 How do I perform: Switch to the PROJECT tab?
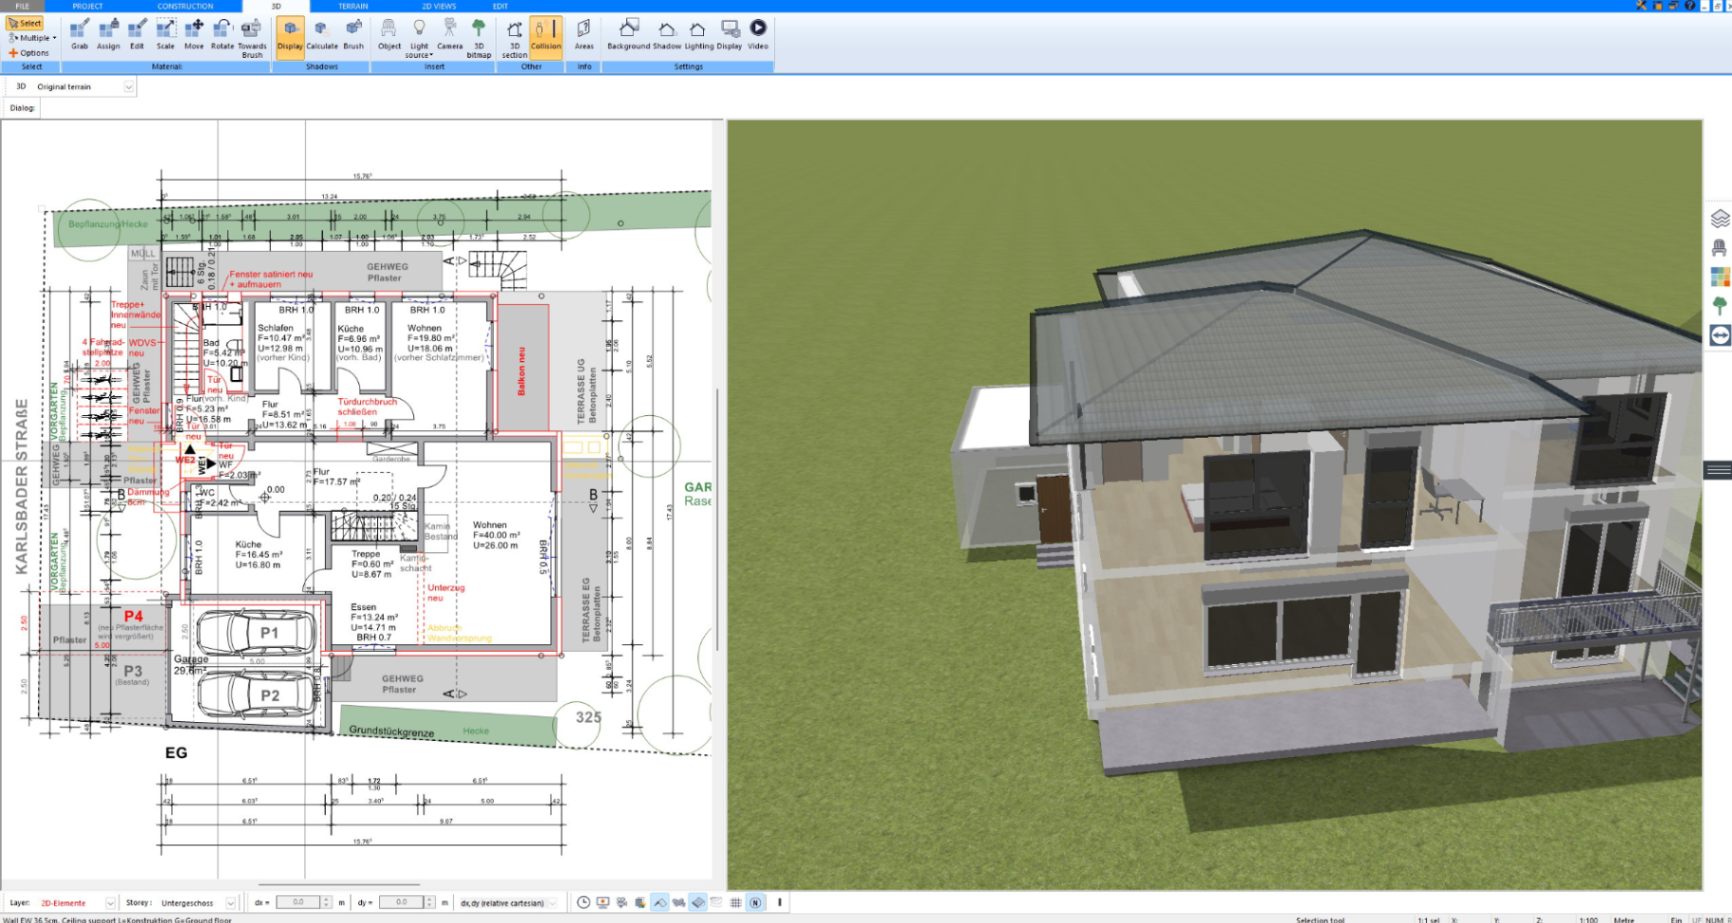[88, 6]
